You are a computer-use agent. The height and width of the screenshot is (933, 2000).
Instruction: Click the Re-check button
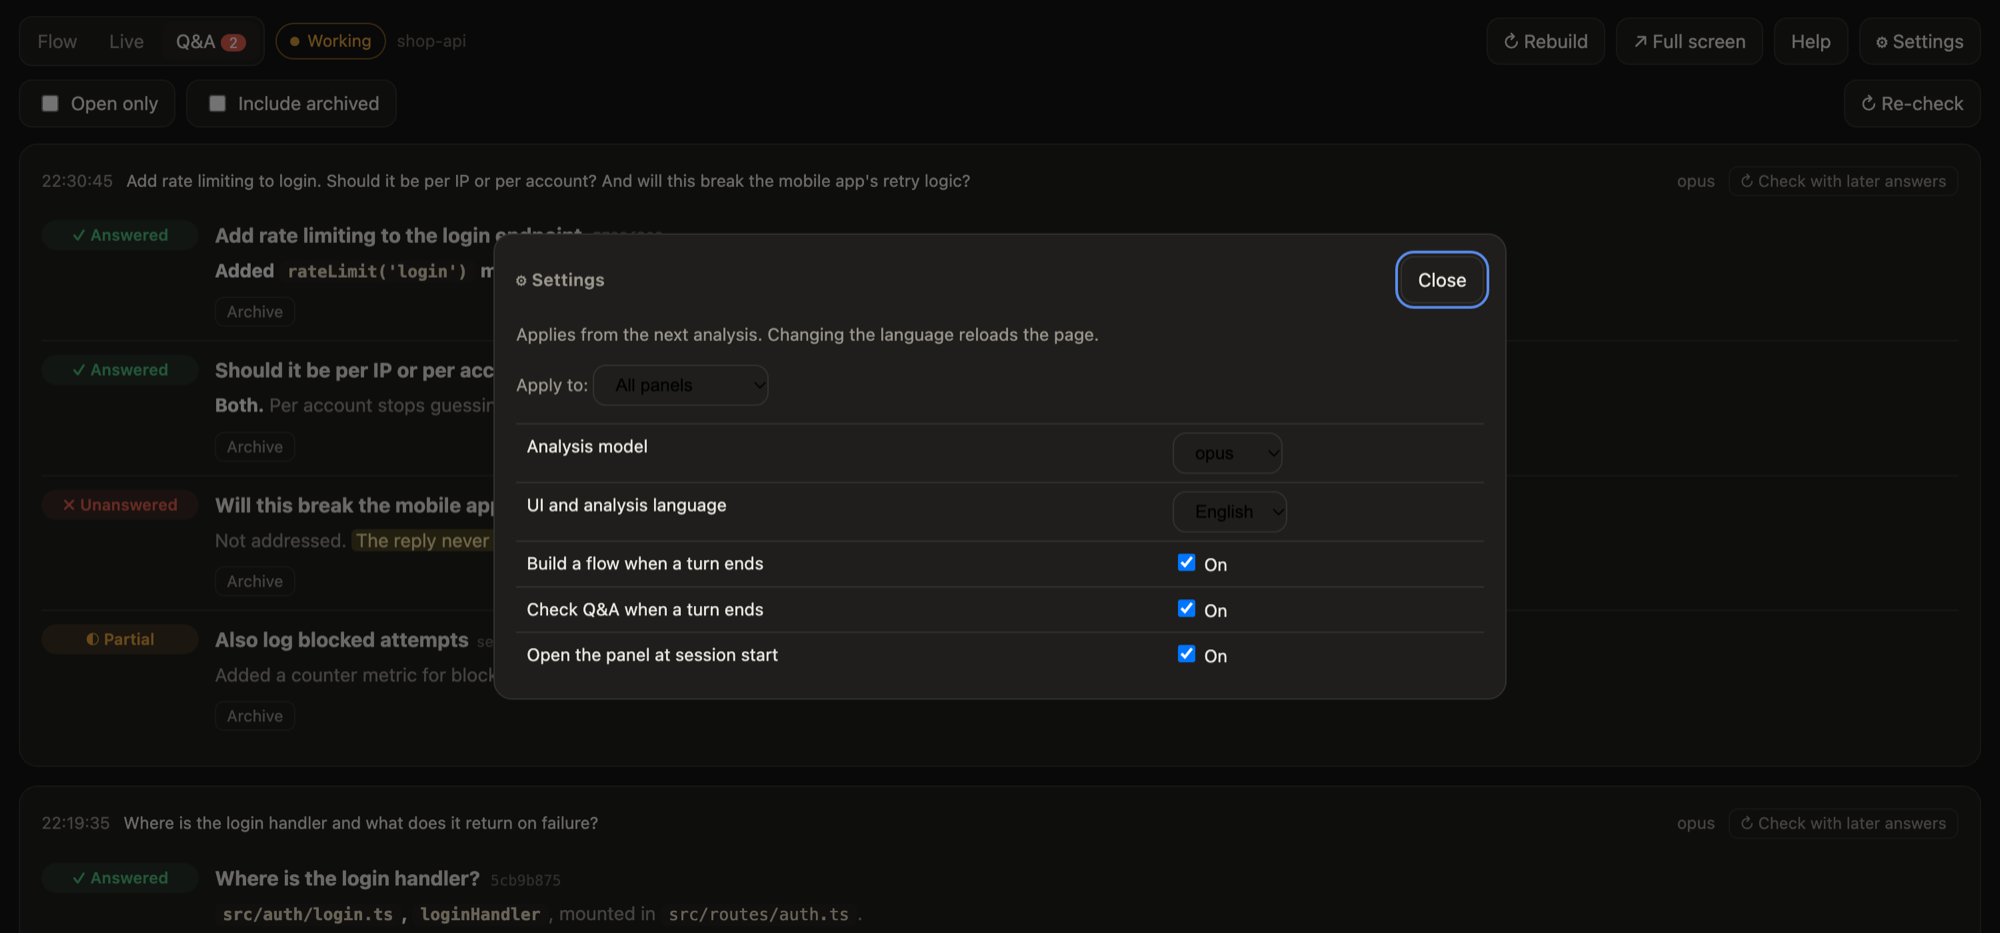pos(1912,103)
